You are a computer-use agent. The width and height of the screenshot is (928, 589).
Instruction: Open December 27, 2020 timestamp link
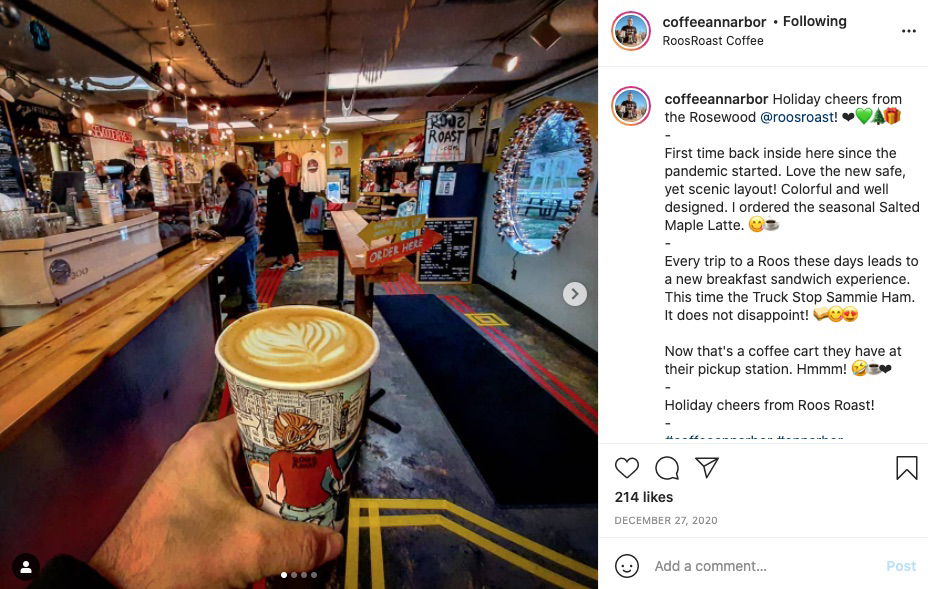[x=666, y=520]
